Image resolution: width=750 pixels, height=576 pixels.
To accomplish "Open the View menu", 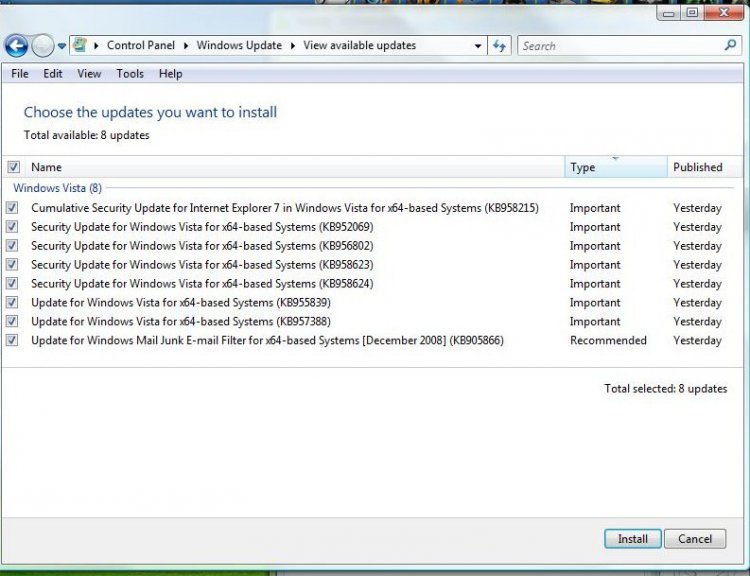I will [x=89, y=74].
